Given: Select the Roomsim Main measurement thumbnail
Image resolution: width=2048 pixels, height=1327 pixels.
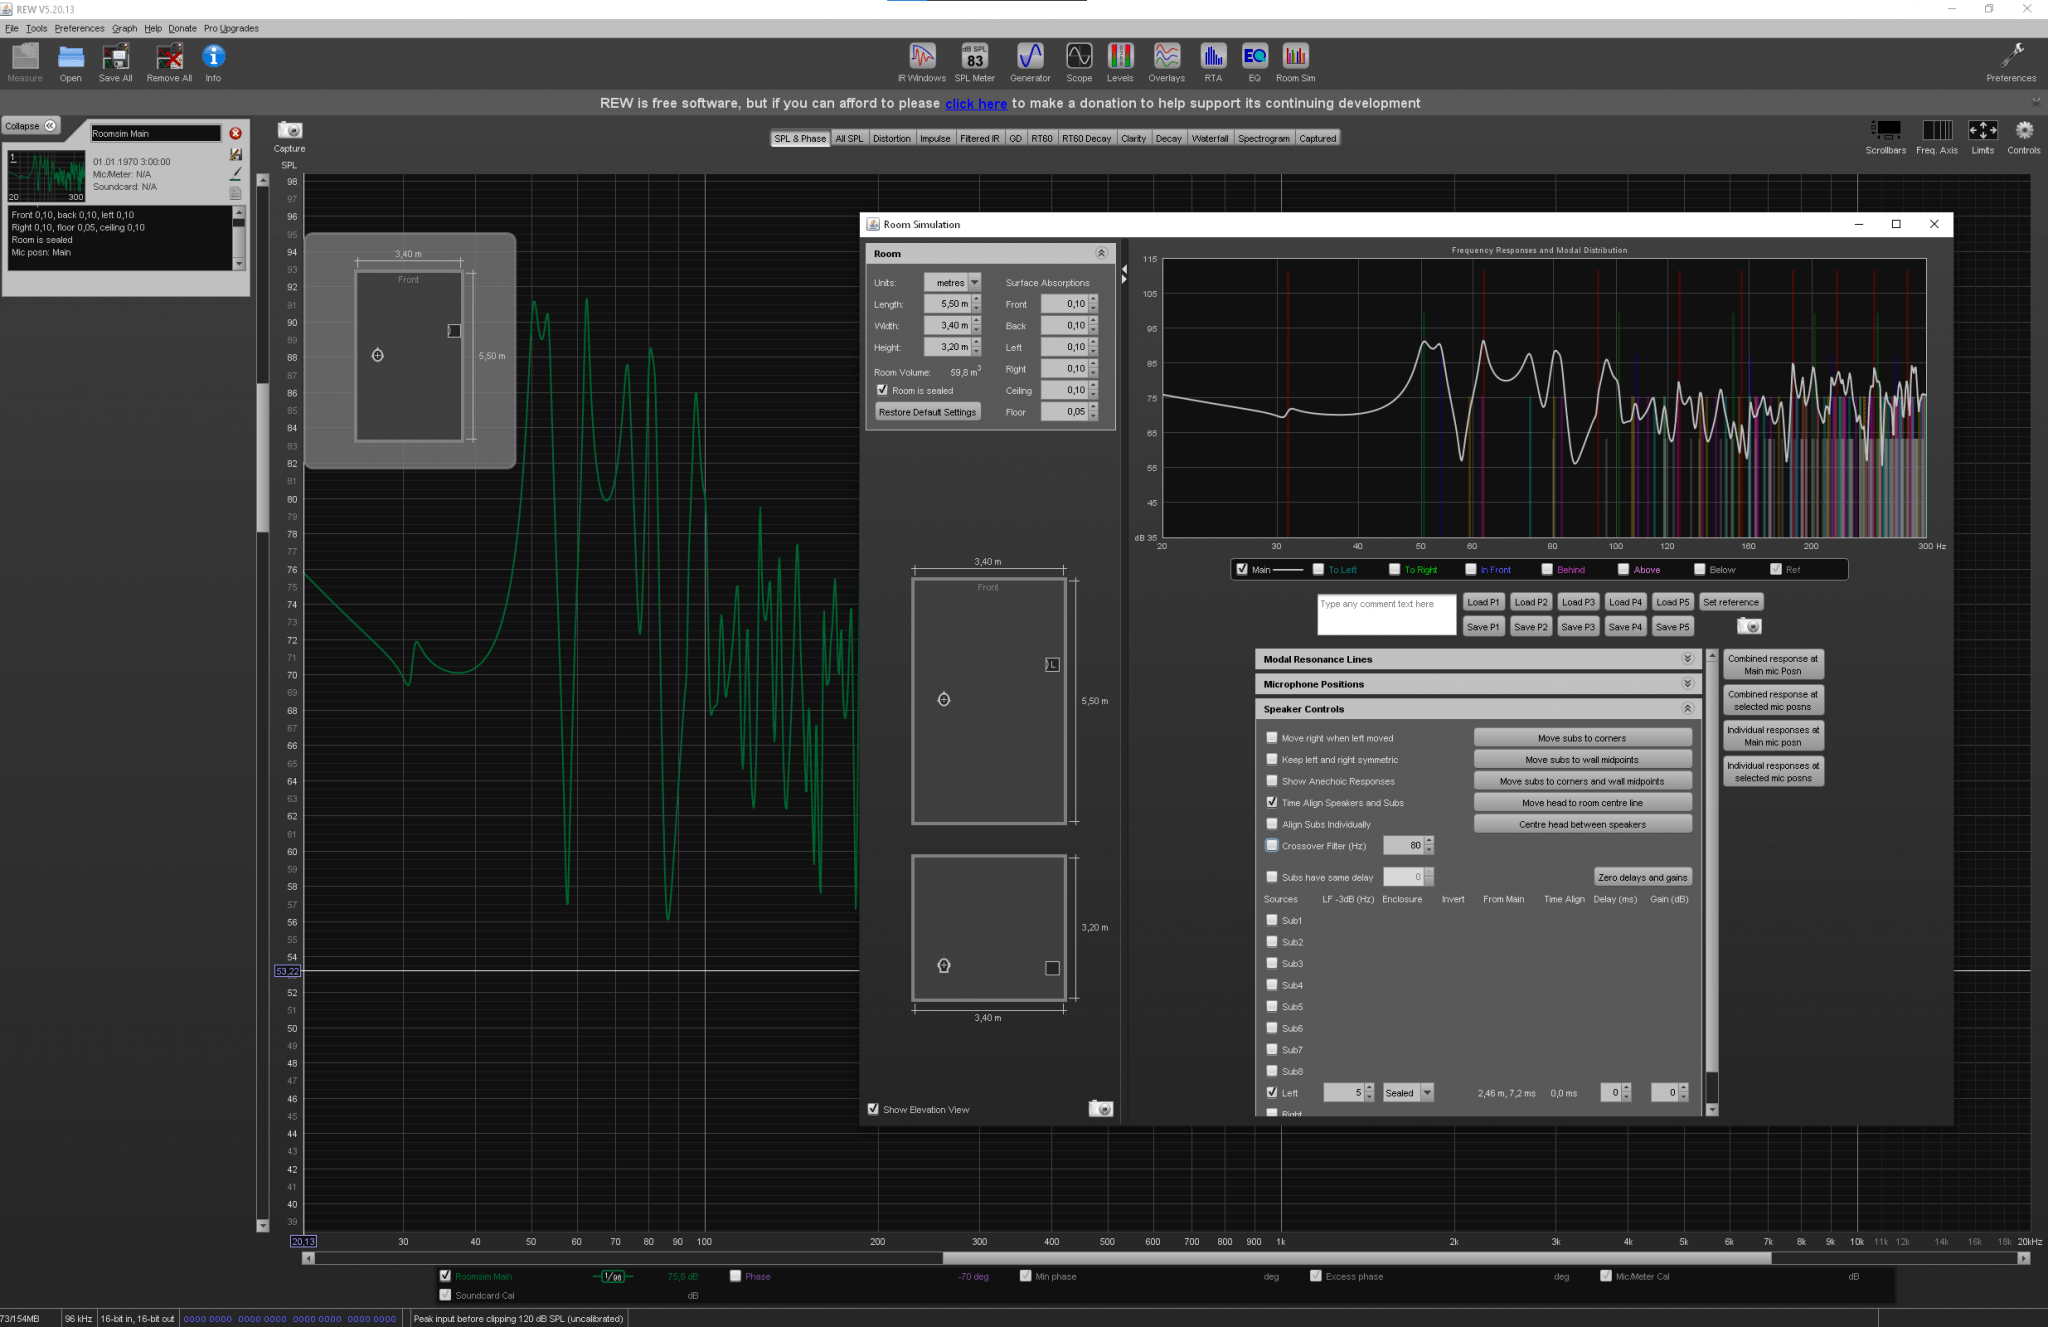Looking at the screenshot, I should 47,176.
